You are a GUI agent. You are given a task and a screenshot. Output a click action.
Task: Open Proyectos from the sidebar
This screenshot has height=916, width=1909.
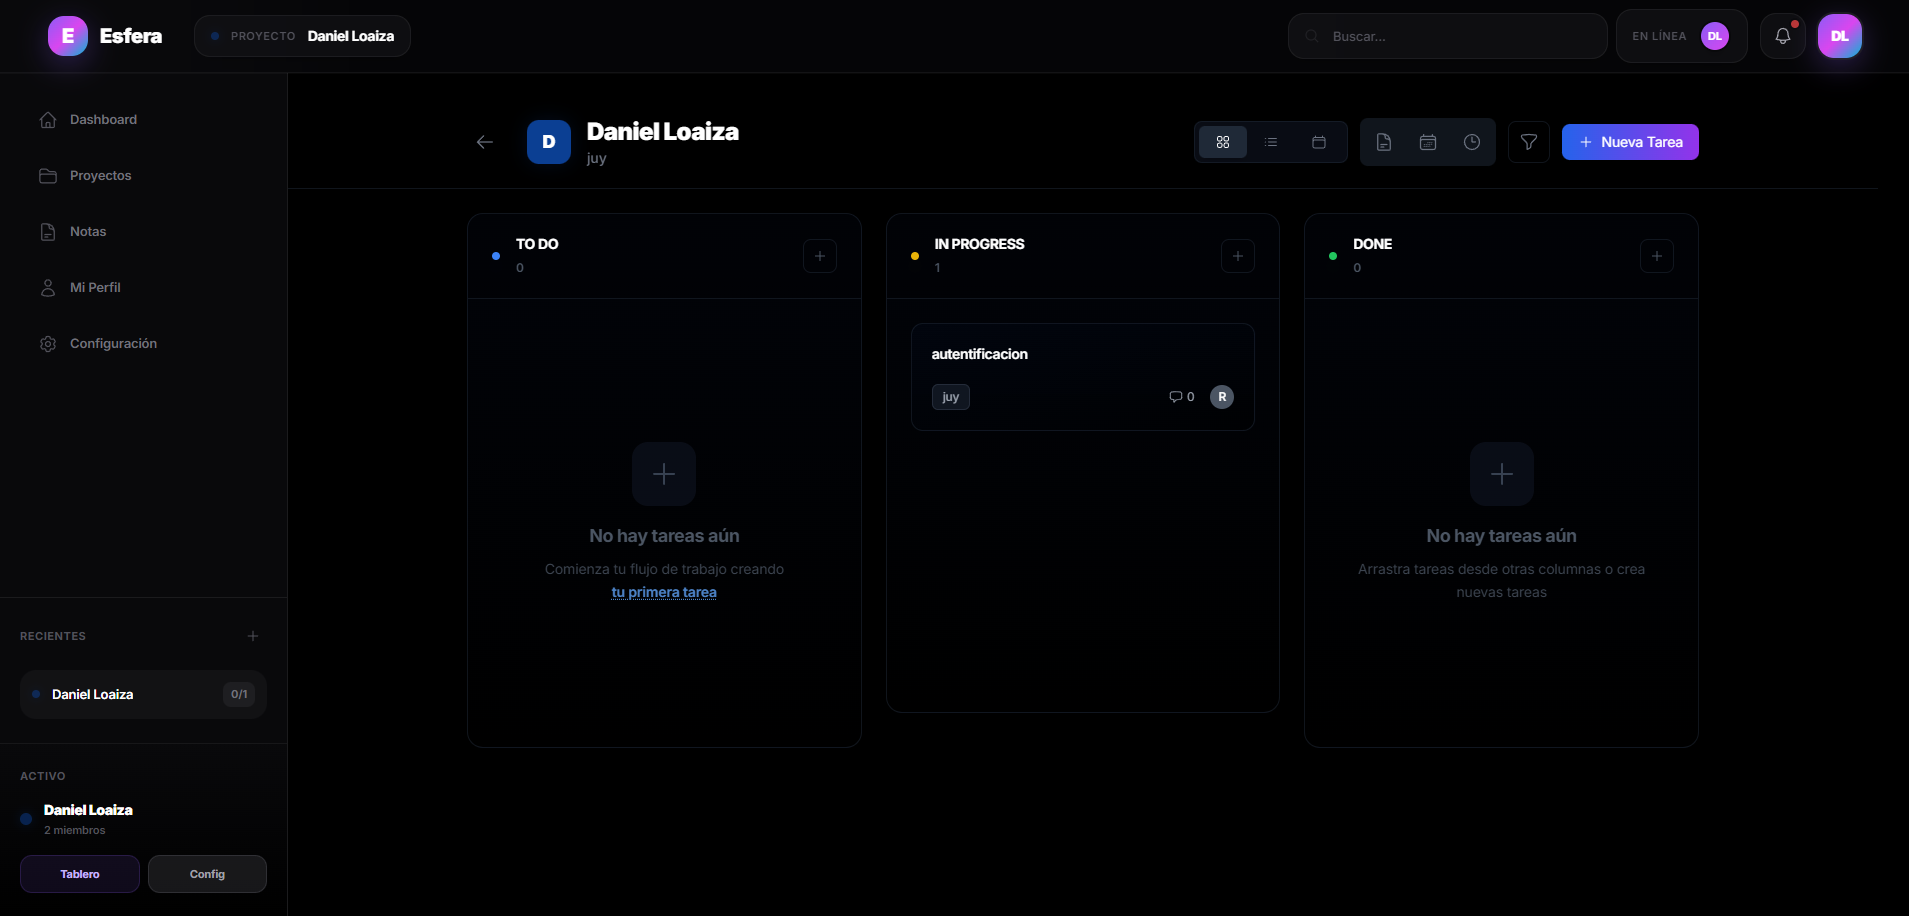tap(100, 176)
